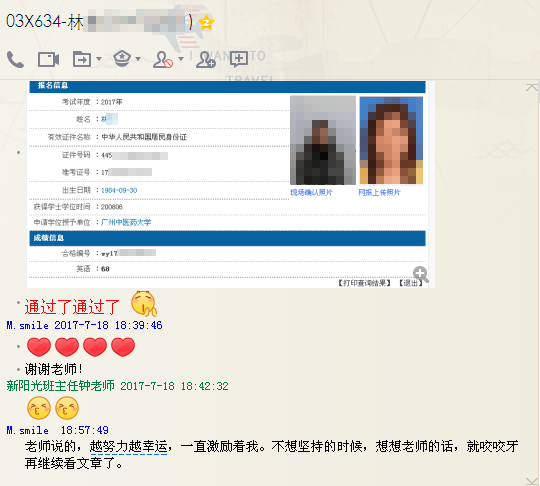
Task: Click the 网报上传照片 link
Action: click(x=379, y=193)
